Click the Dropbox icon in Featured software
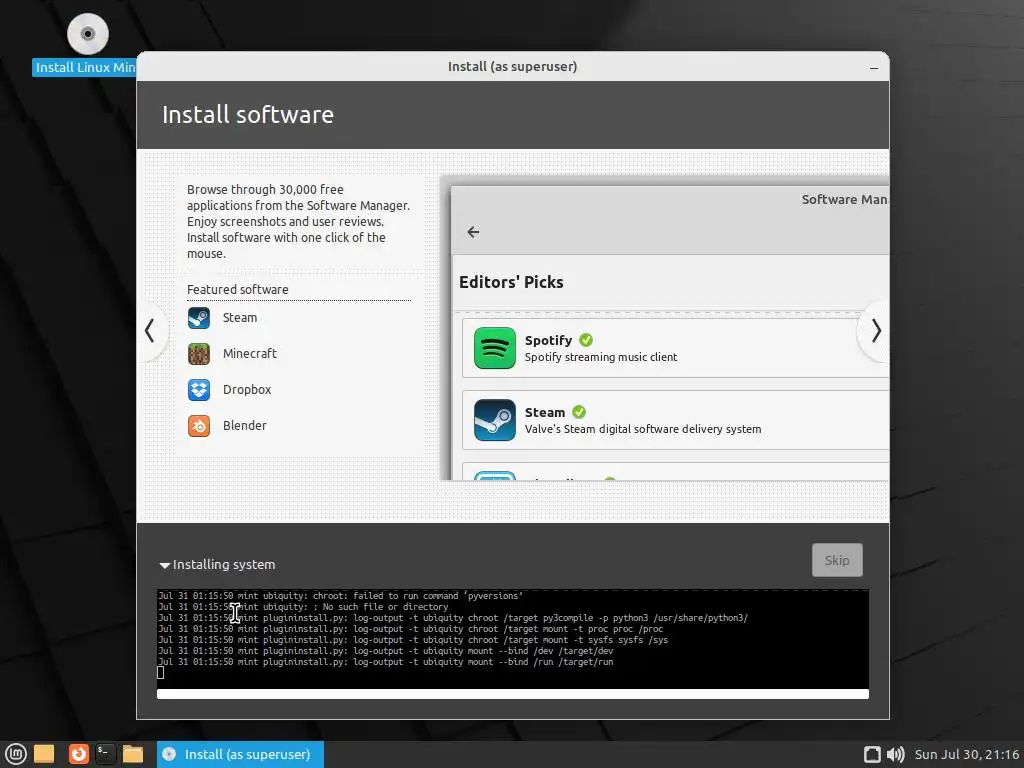1024x768 pixels. coord(199,390)
